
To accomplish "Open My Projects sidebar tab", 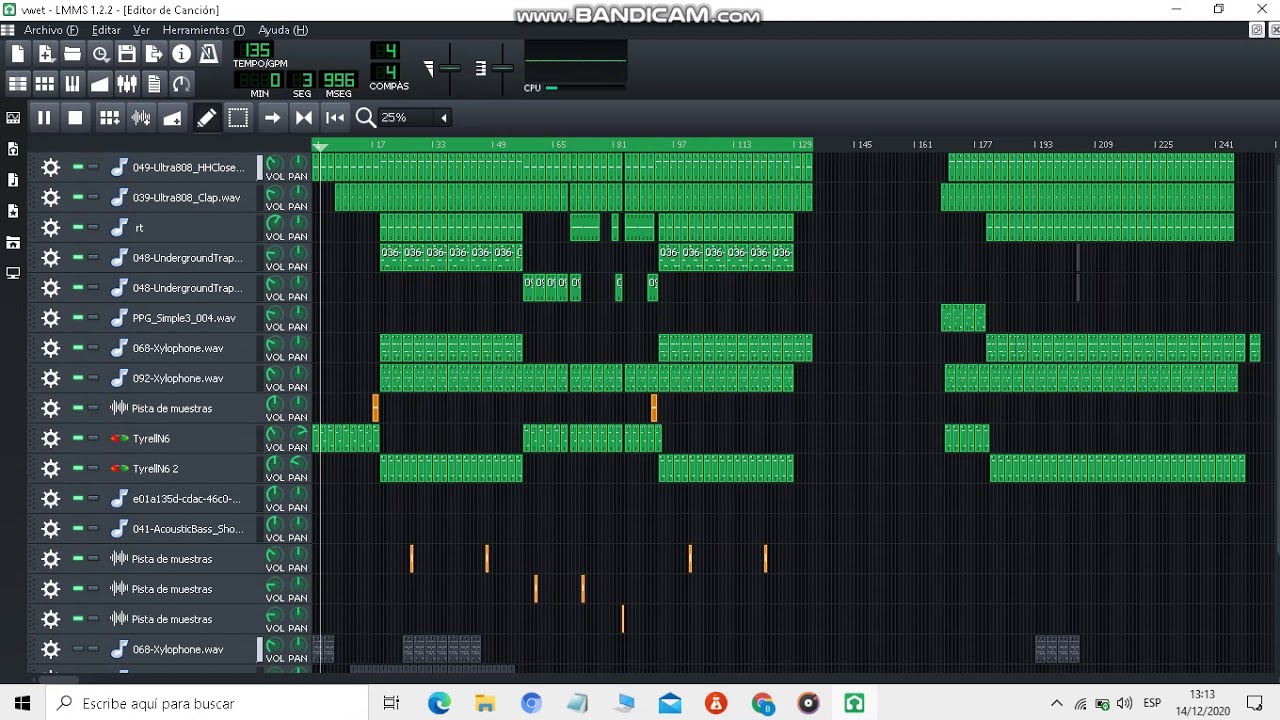I will [13, 149].
